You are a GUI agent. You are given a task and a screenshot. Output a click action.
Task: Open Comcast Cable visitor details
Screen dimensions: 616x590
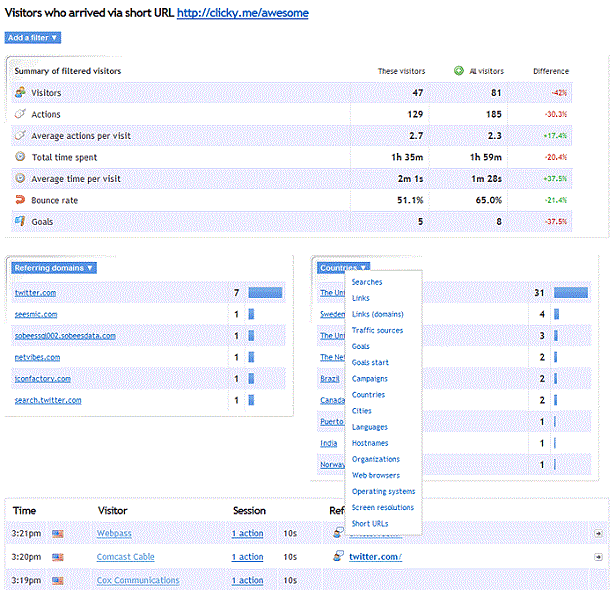125,557
